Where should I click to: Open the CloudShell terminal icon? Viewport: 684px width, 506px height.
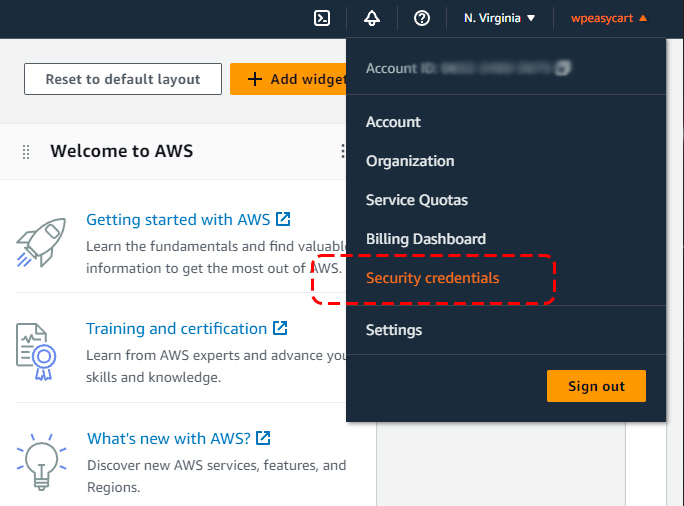(x=322, y=18)
